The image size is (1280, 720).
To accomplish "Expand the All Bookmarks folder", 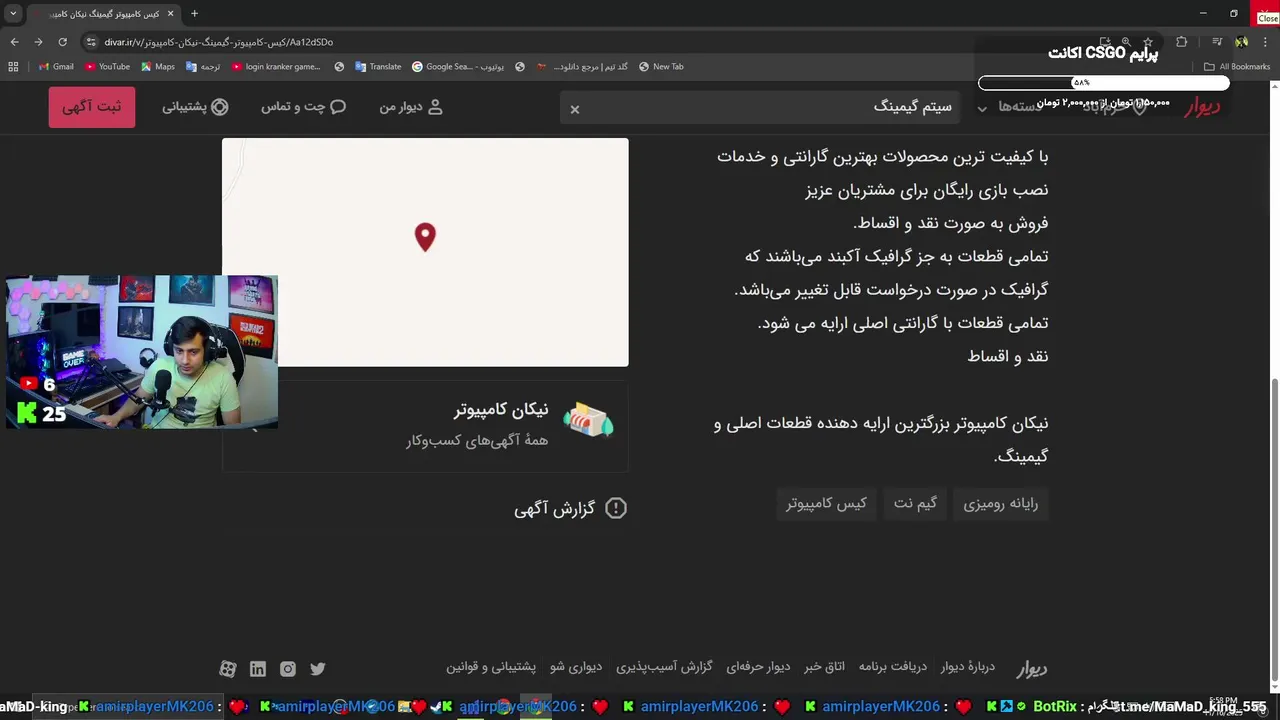I will (x=1237, y=67).
